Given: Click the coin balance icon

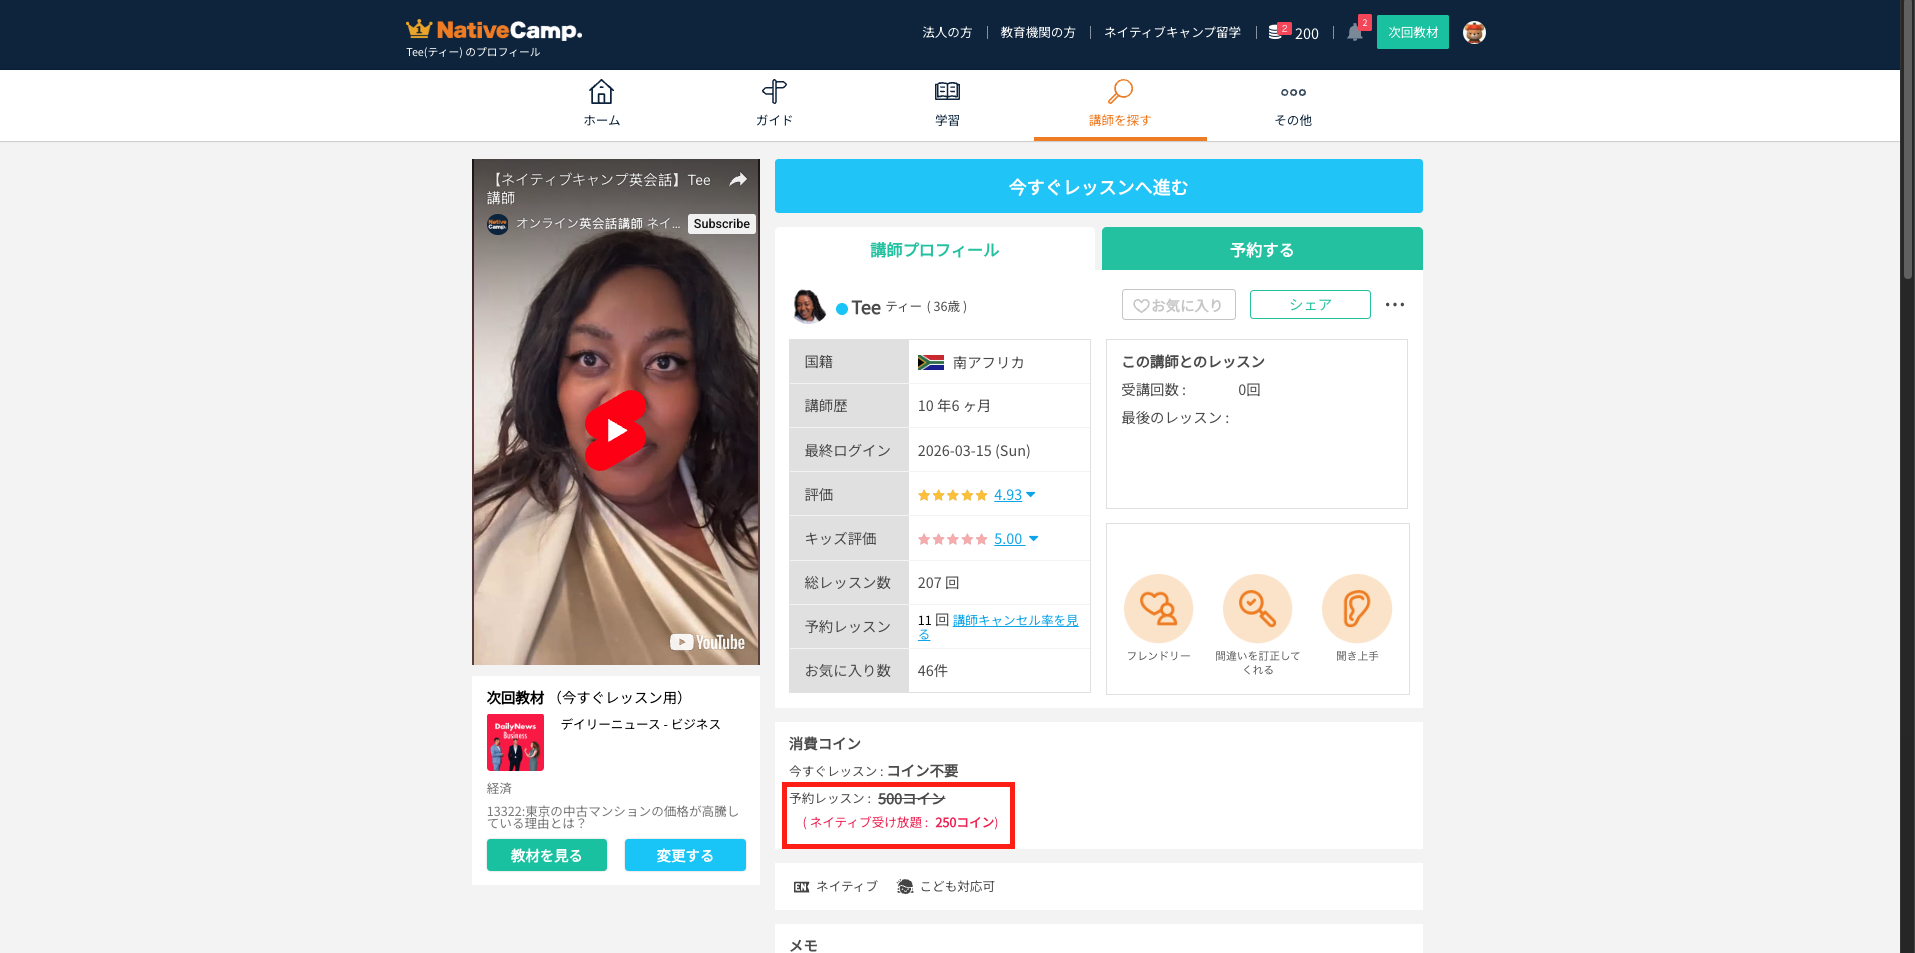Looking at the screenshot, I should point(1276,32).
